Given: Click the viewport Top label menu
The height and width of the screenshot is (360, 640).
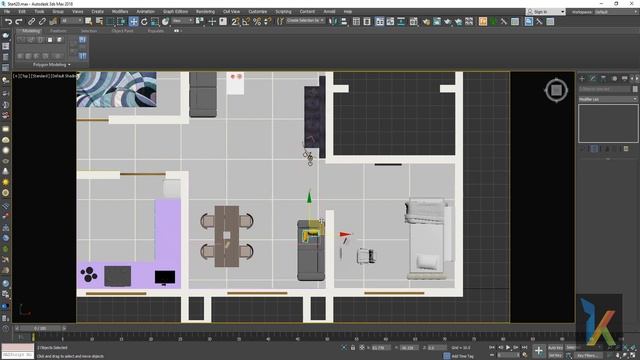Looking at the screenshot, I should (25, 76).
